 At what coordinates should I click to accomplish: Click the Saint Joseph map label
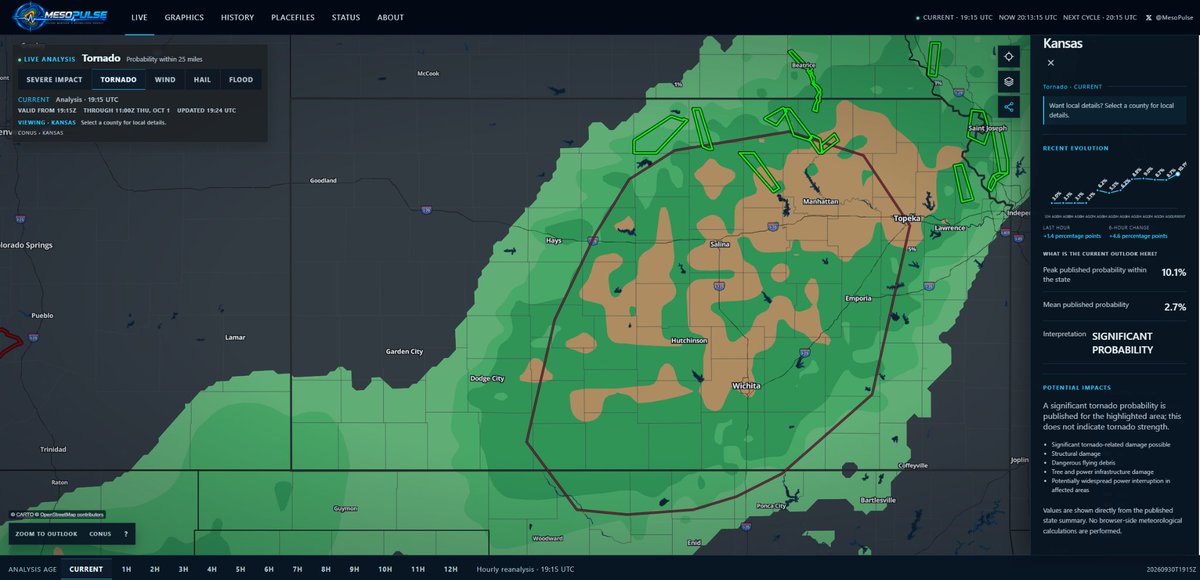[988, 128]
